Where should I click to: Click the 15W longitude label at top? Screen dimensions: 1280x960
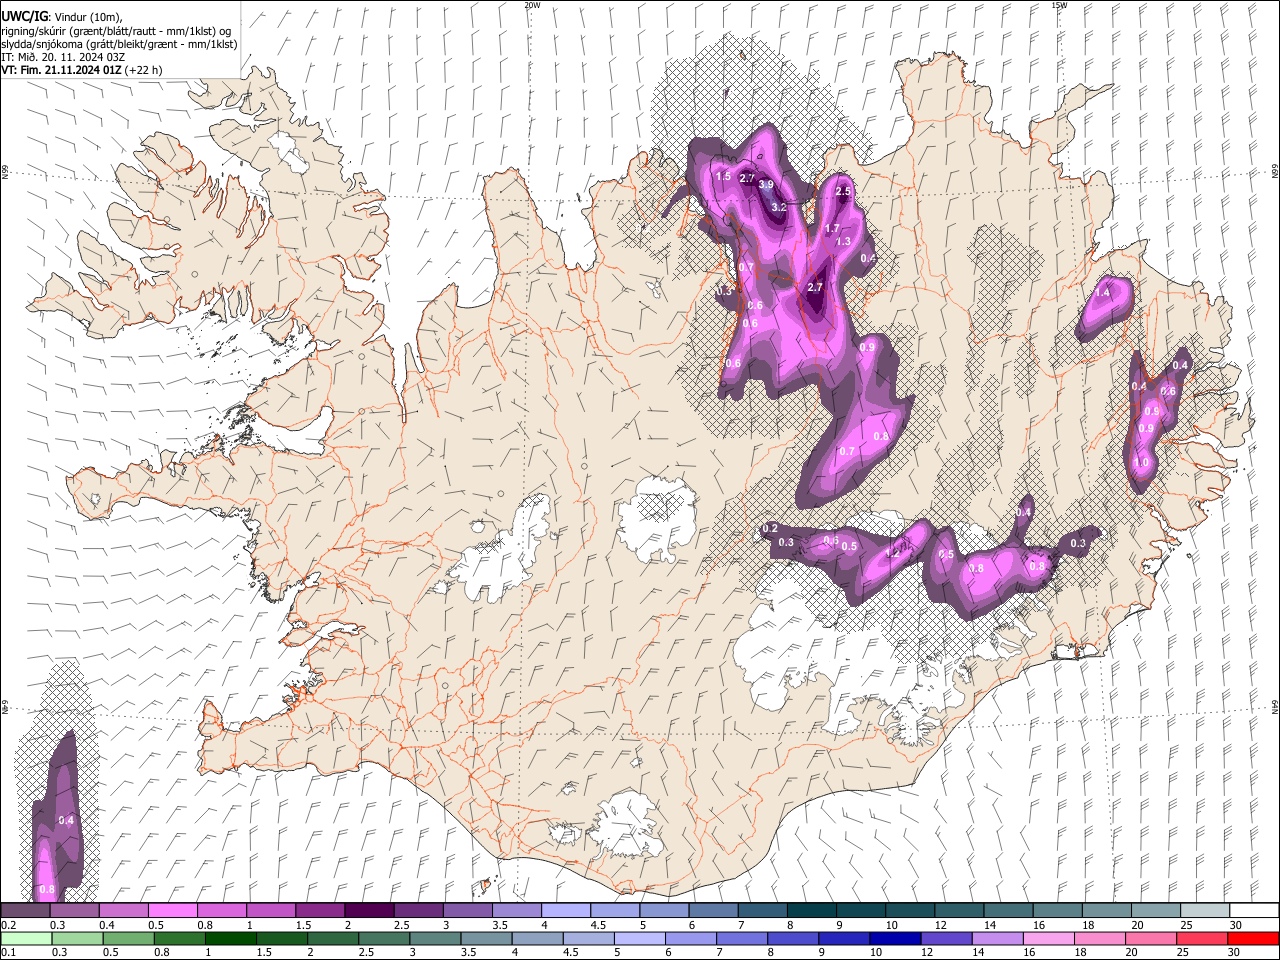pos(1059,5)
